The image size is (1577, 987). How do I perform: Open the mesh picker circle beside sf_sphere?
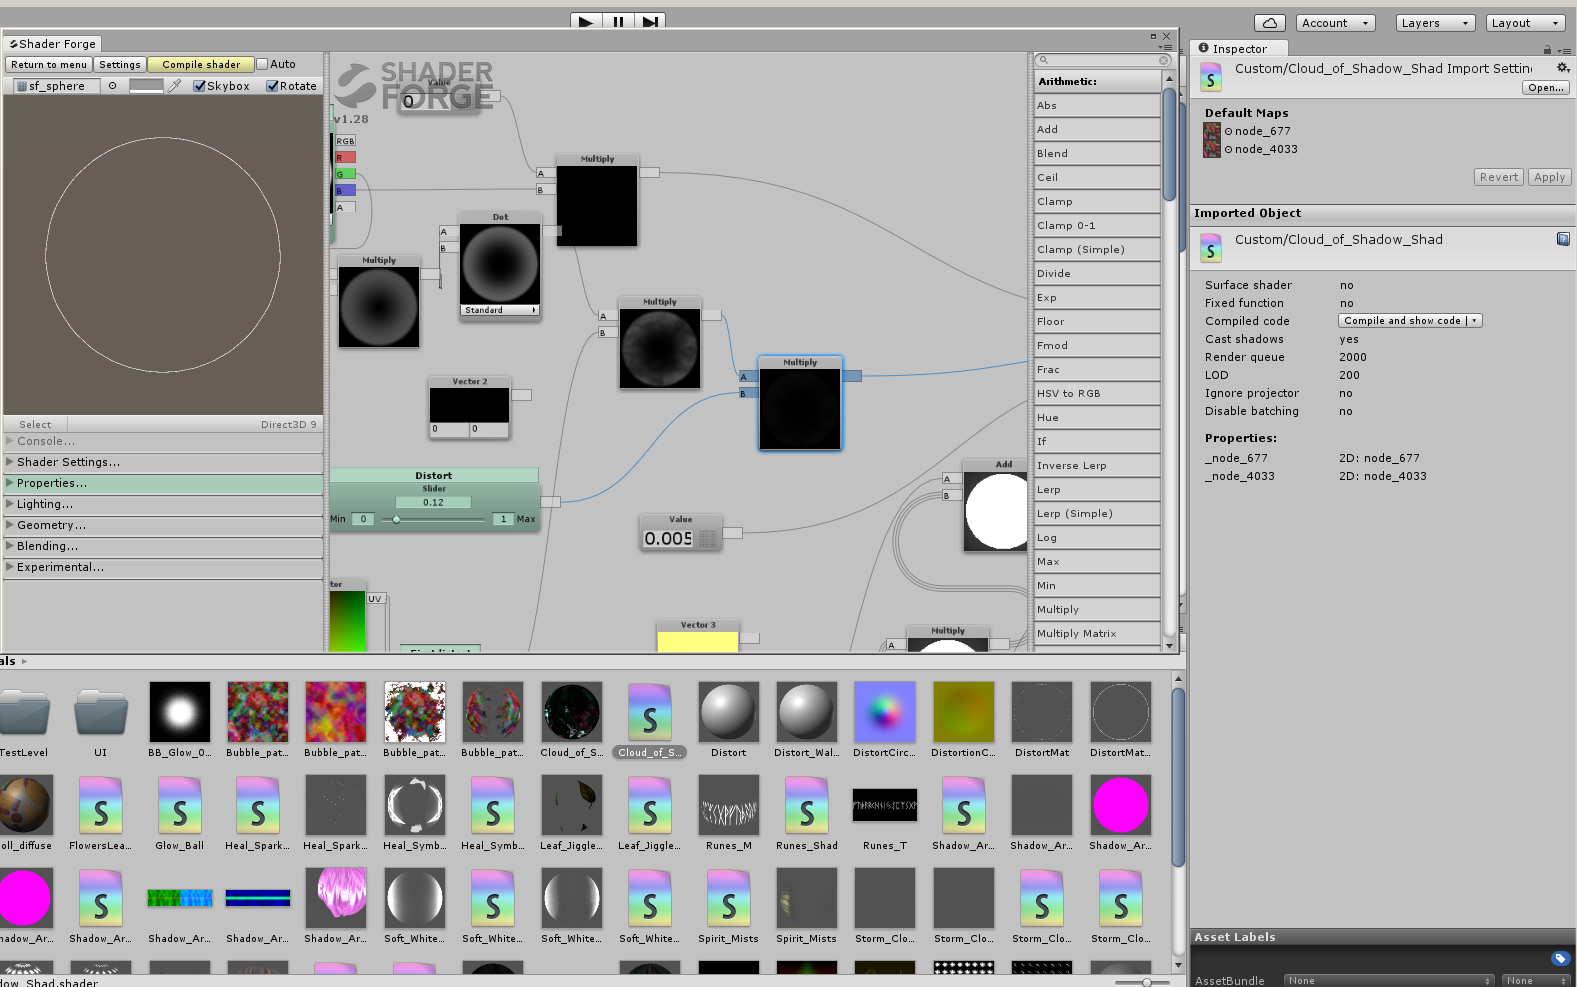(x=113, y=86)
